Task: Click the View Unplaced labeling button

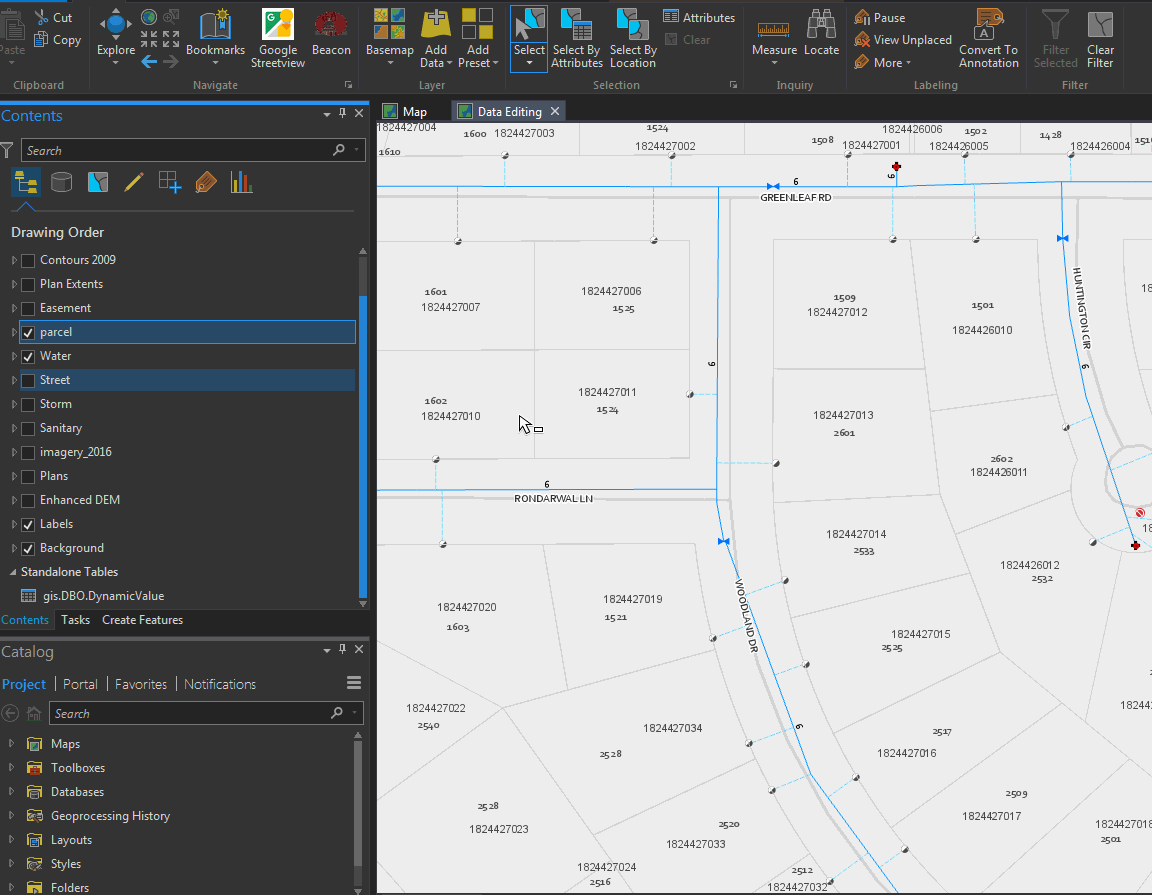Action: point(903,40)
